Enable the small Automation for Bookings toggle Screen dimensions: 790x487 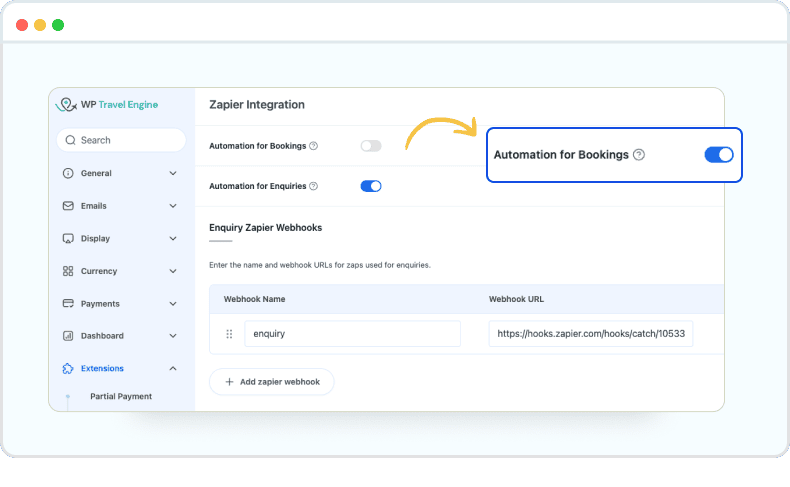(371, 146)
